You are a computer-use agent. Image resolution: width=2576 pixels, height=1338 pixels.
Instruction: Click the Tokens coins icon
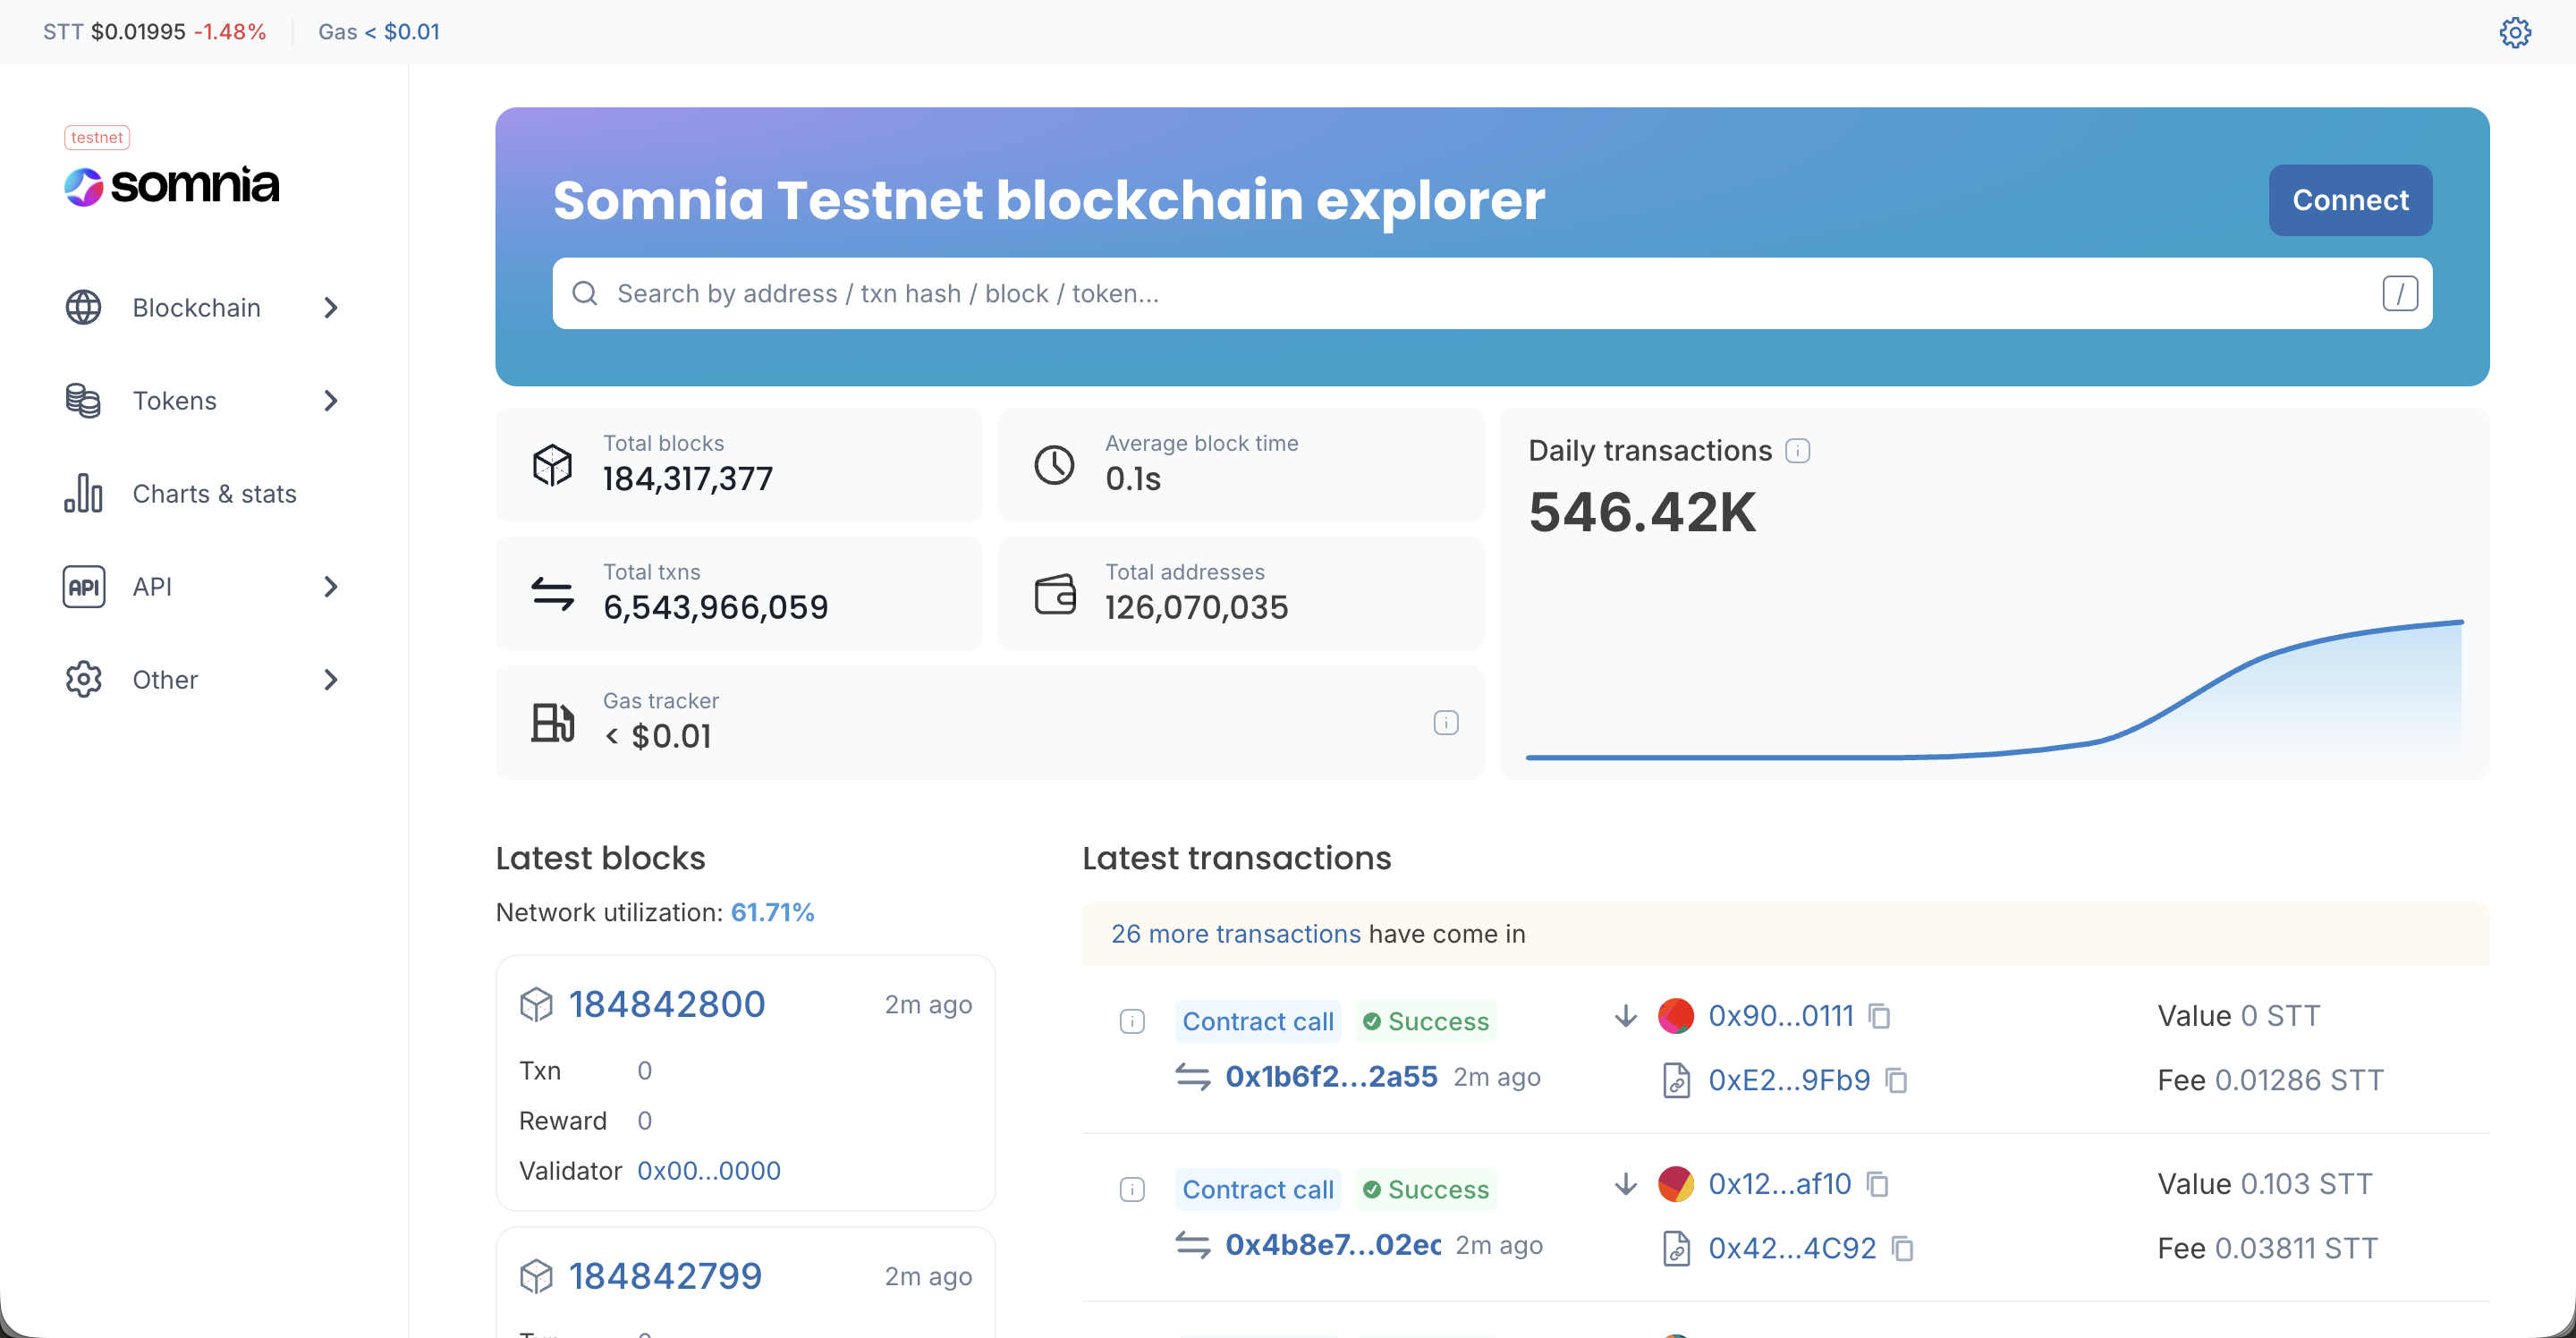tap(83, 400)
